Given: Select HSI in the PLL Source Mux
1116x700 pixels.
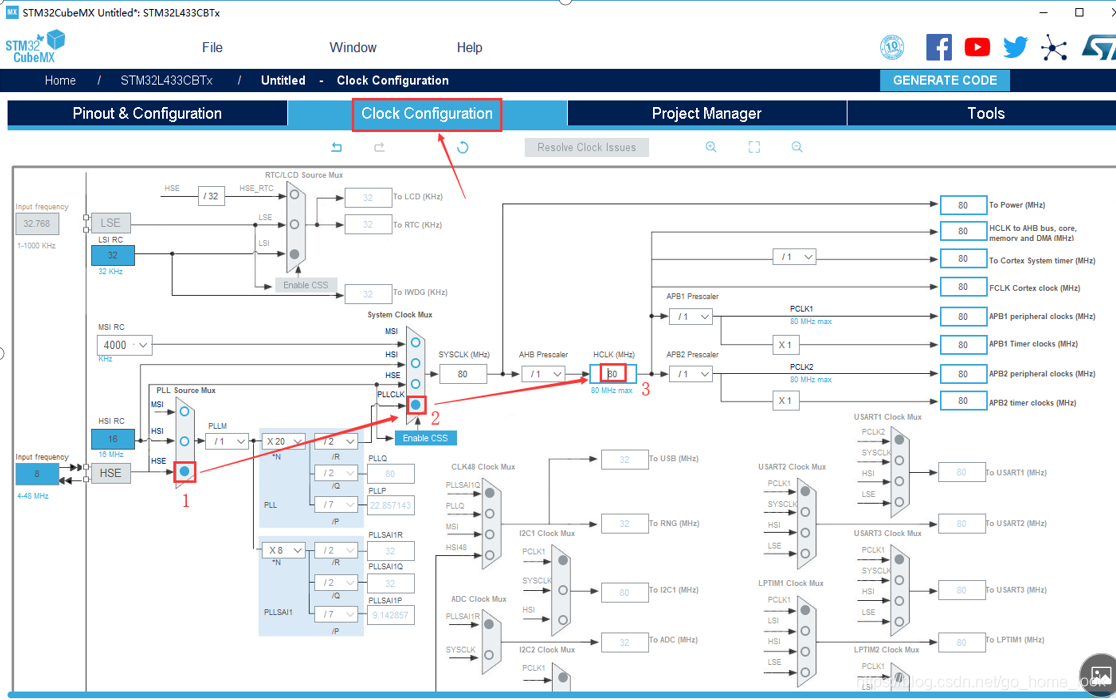Looking at the screenshot, I should pyautogui.click(x=184, y=441).
